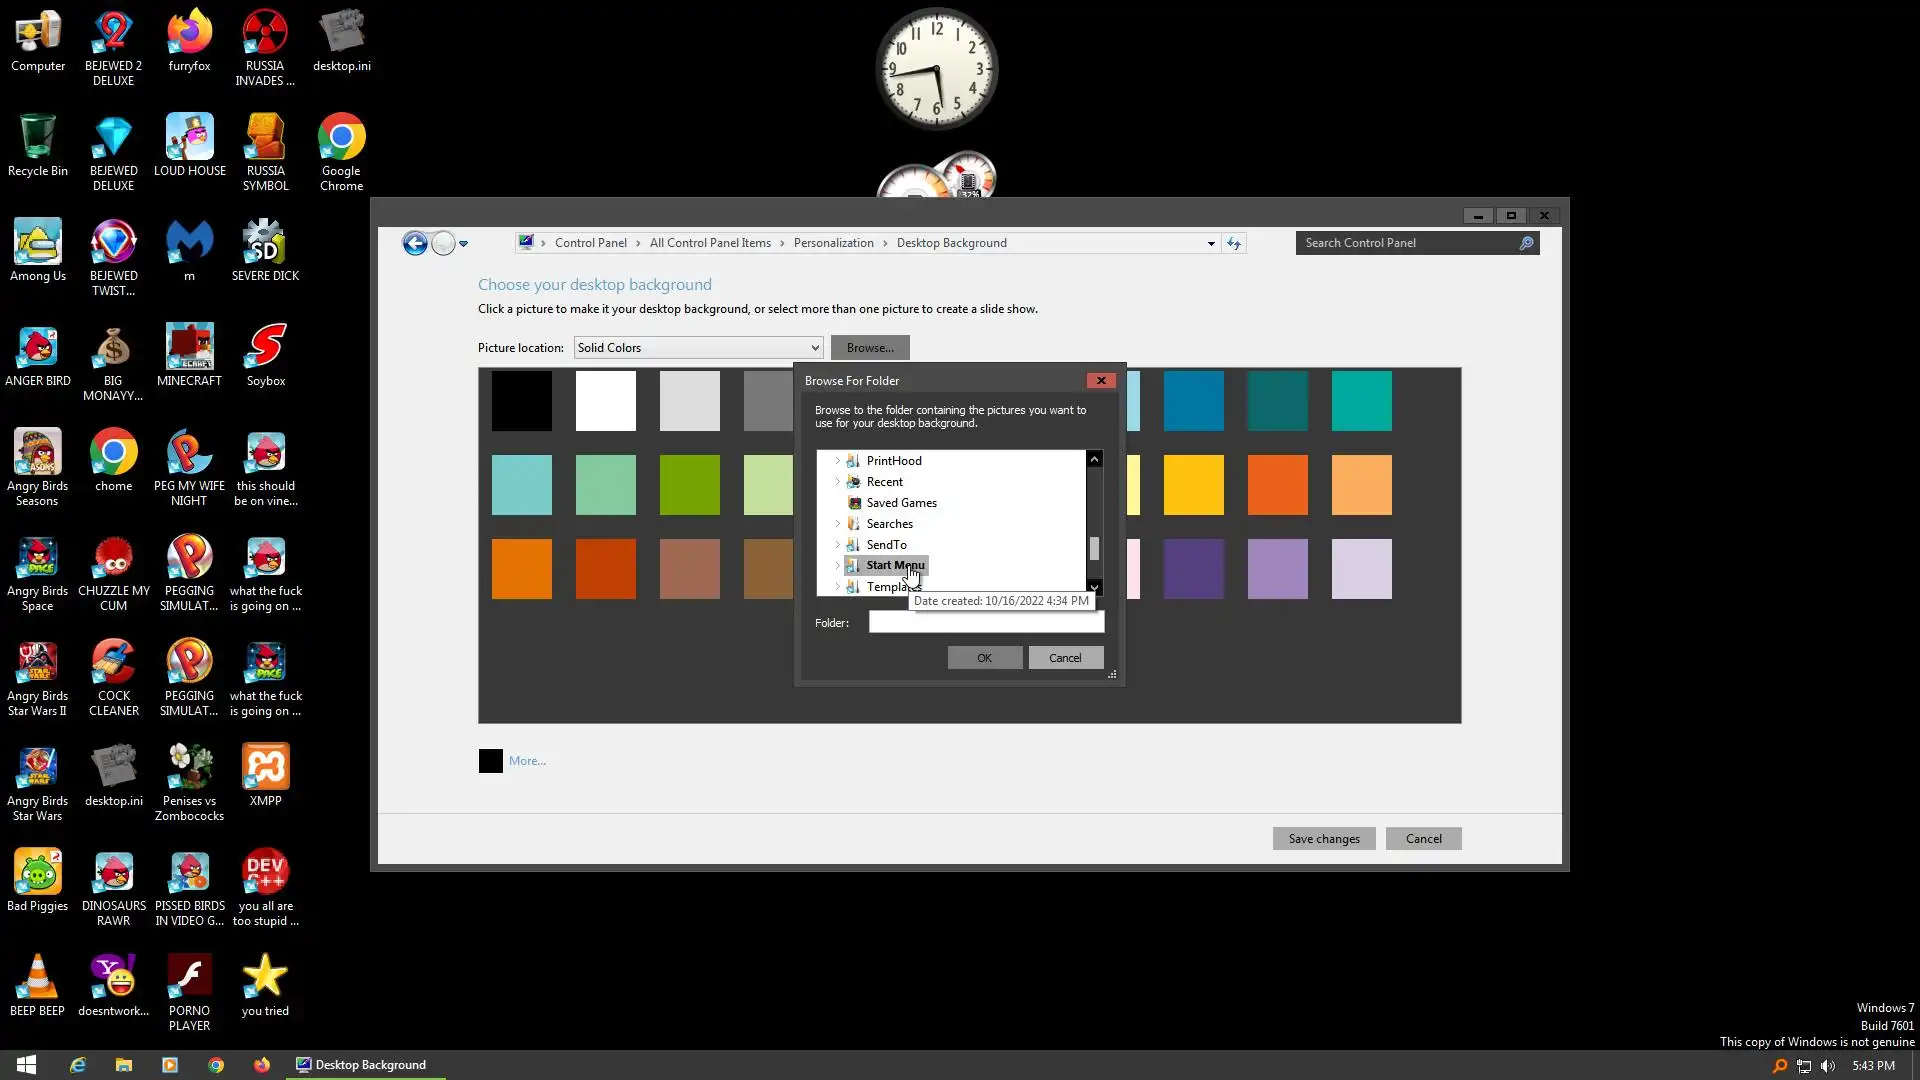Click the More... color link
Image resolution: width=1920 pixels, height=1080 pixels.
tap(527, 761)
